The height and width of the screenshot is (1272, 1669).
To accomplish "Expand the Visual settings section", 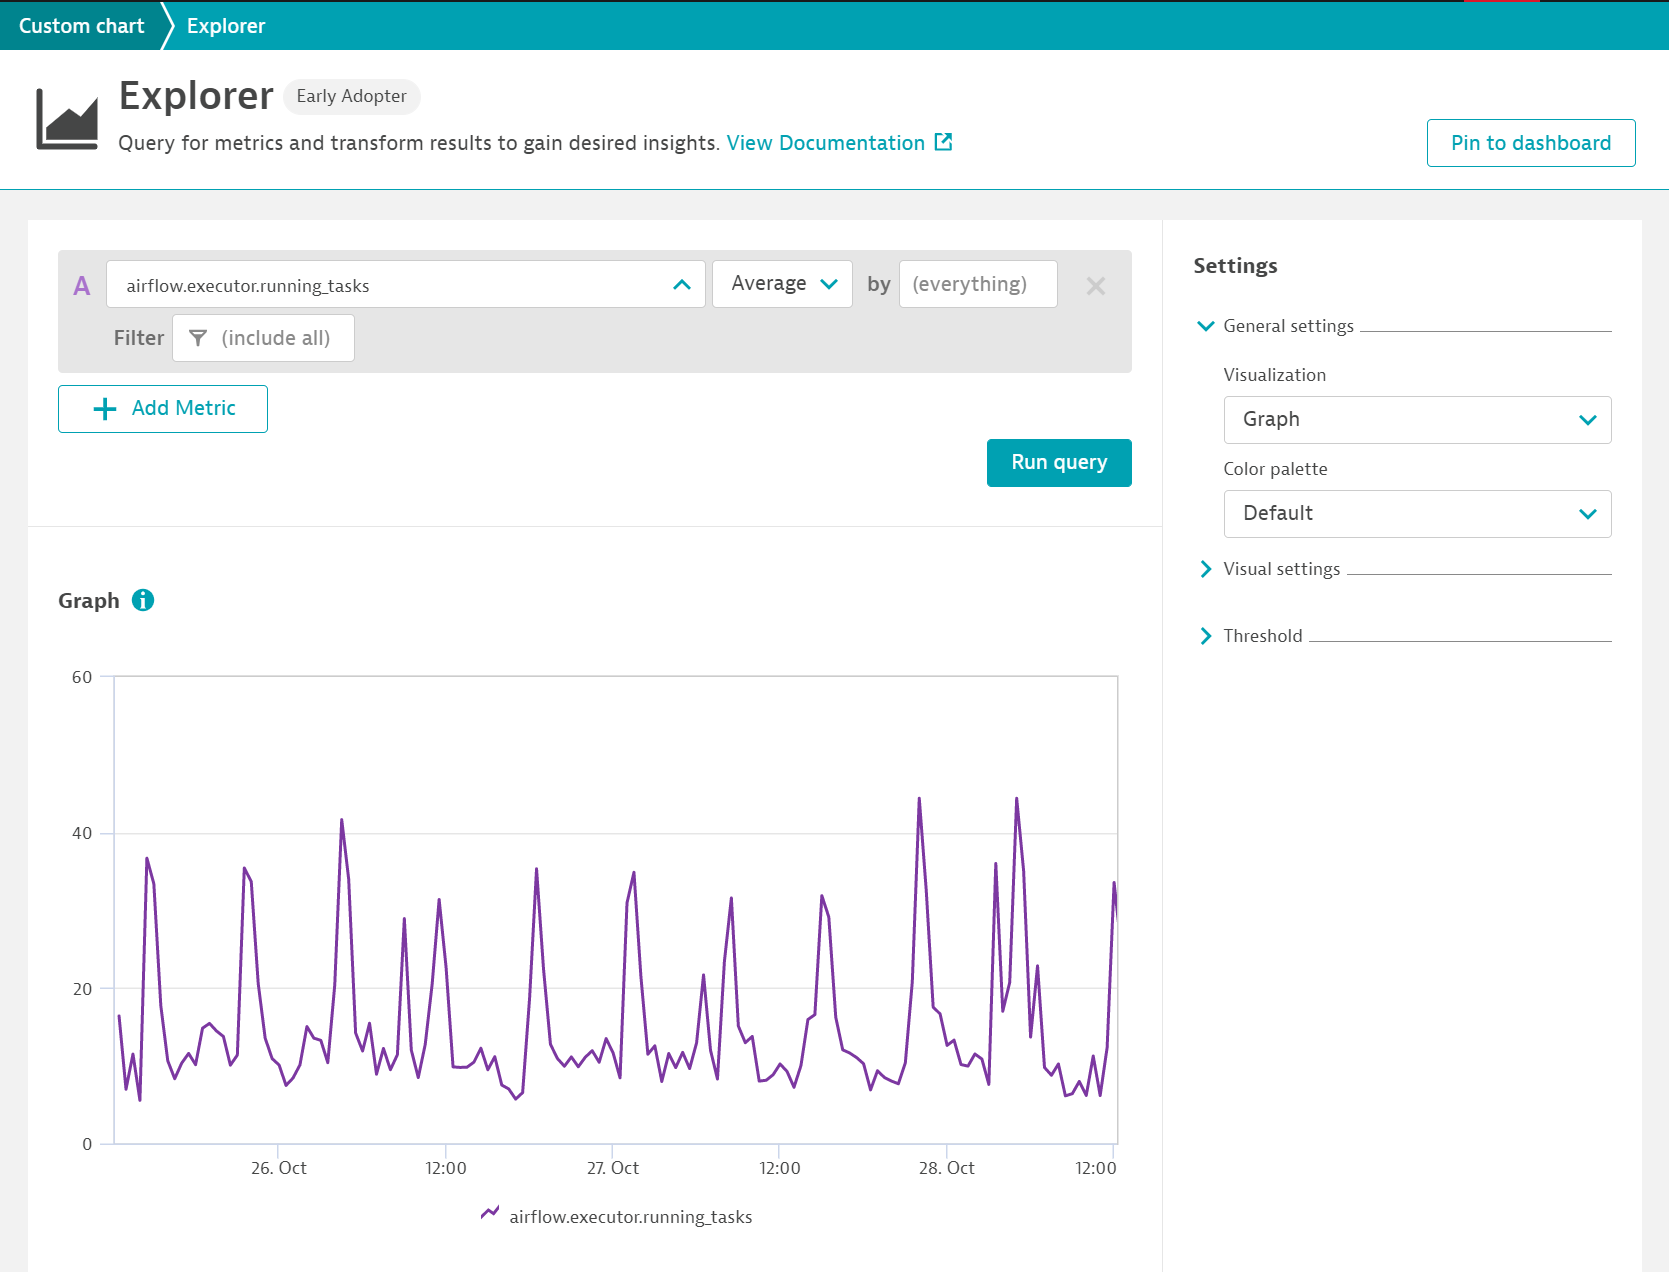I will click(1205, 569).
